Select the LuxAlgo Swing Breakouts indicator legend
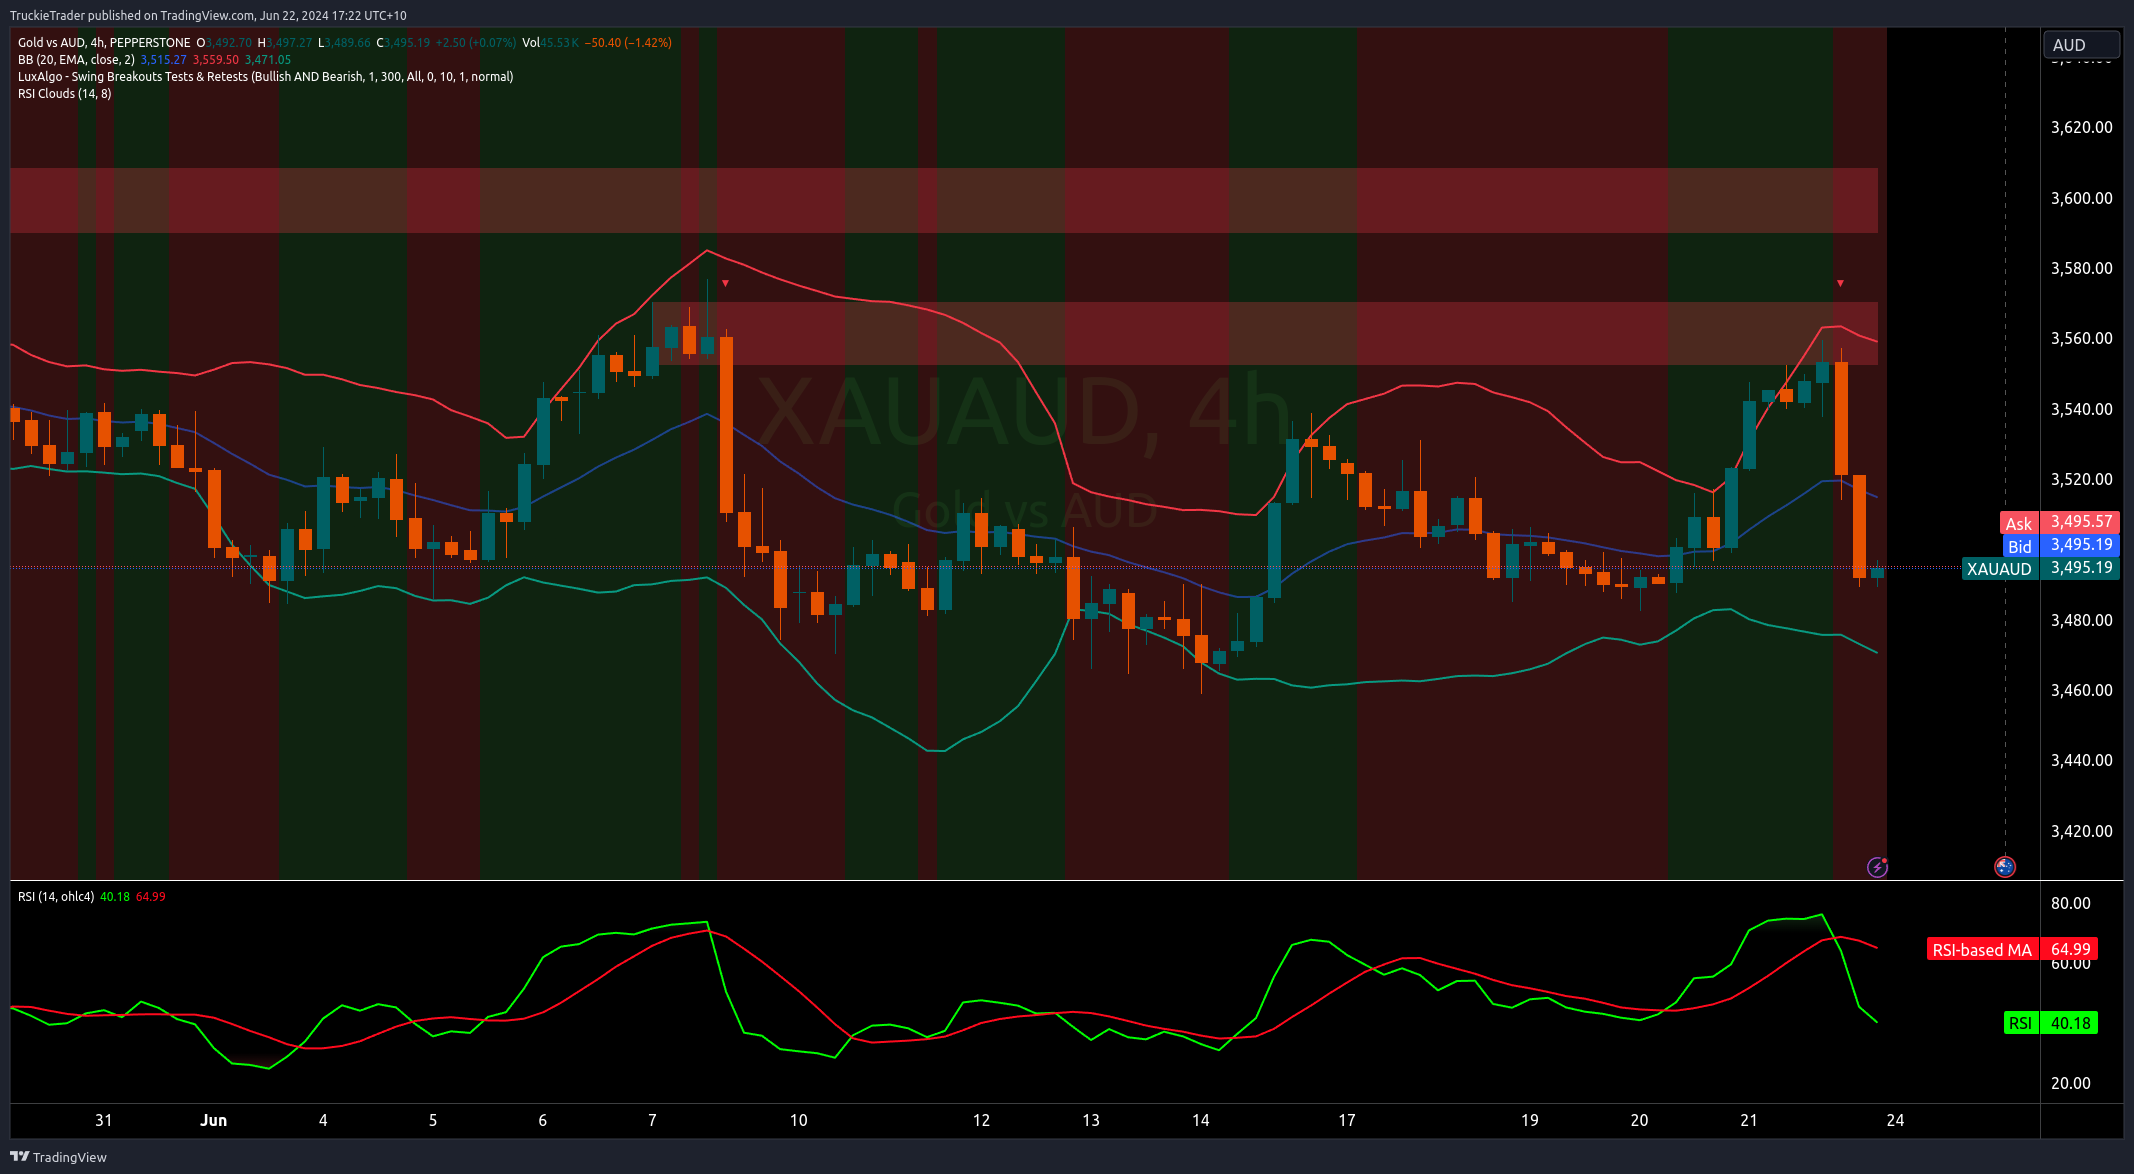Screen dimensions: 2134x1174 click(265, 77)
